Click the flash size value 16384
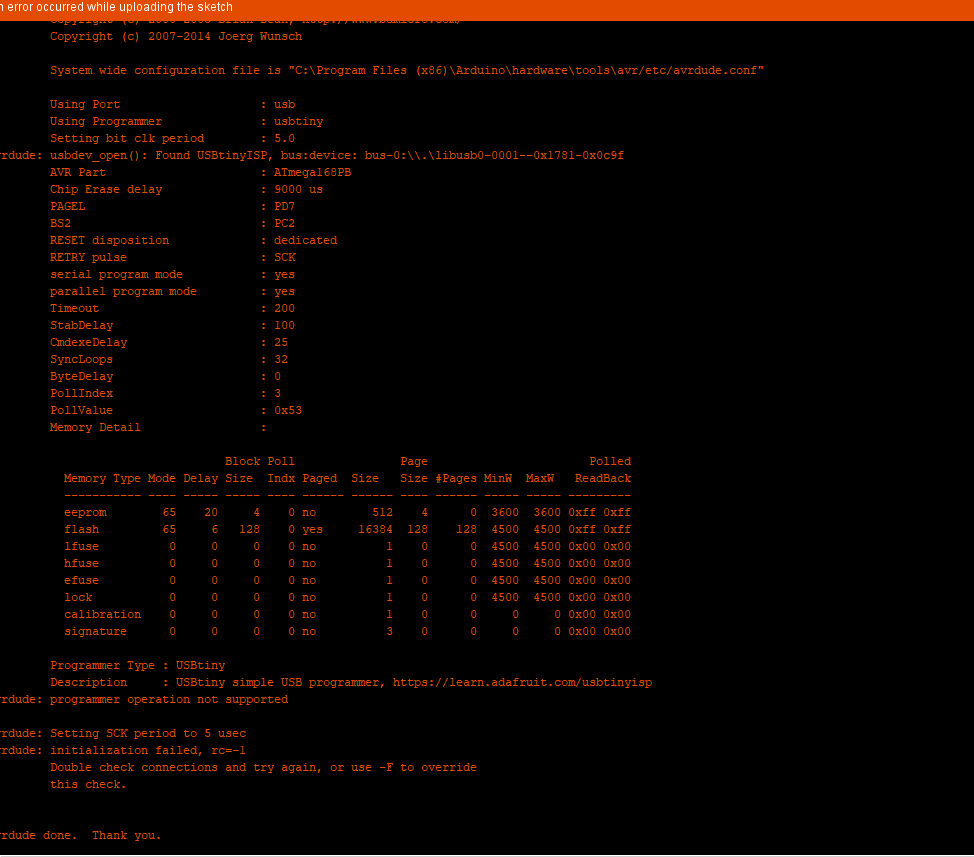The width and height of the screenshot is (974, 857). coord(375,530)
